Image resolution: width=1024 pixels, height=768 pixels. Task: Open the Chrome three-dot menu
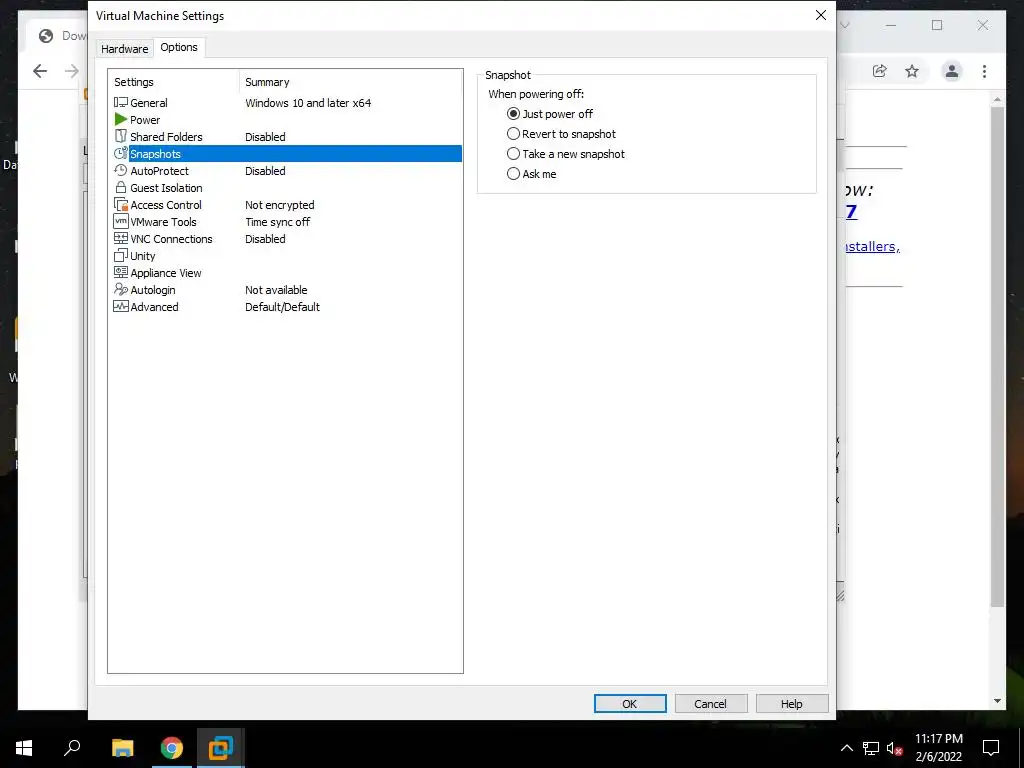click(984, 71)
